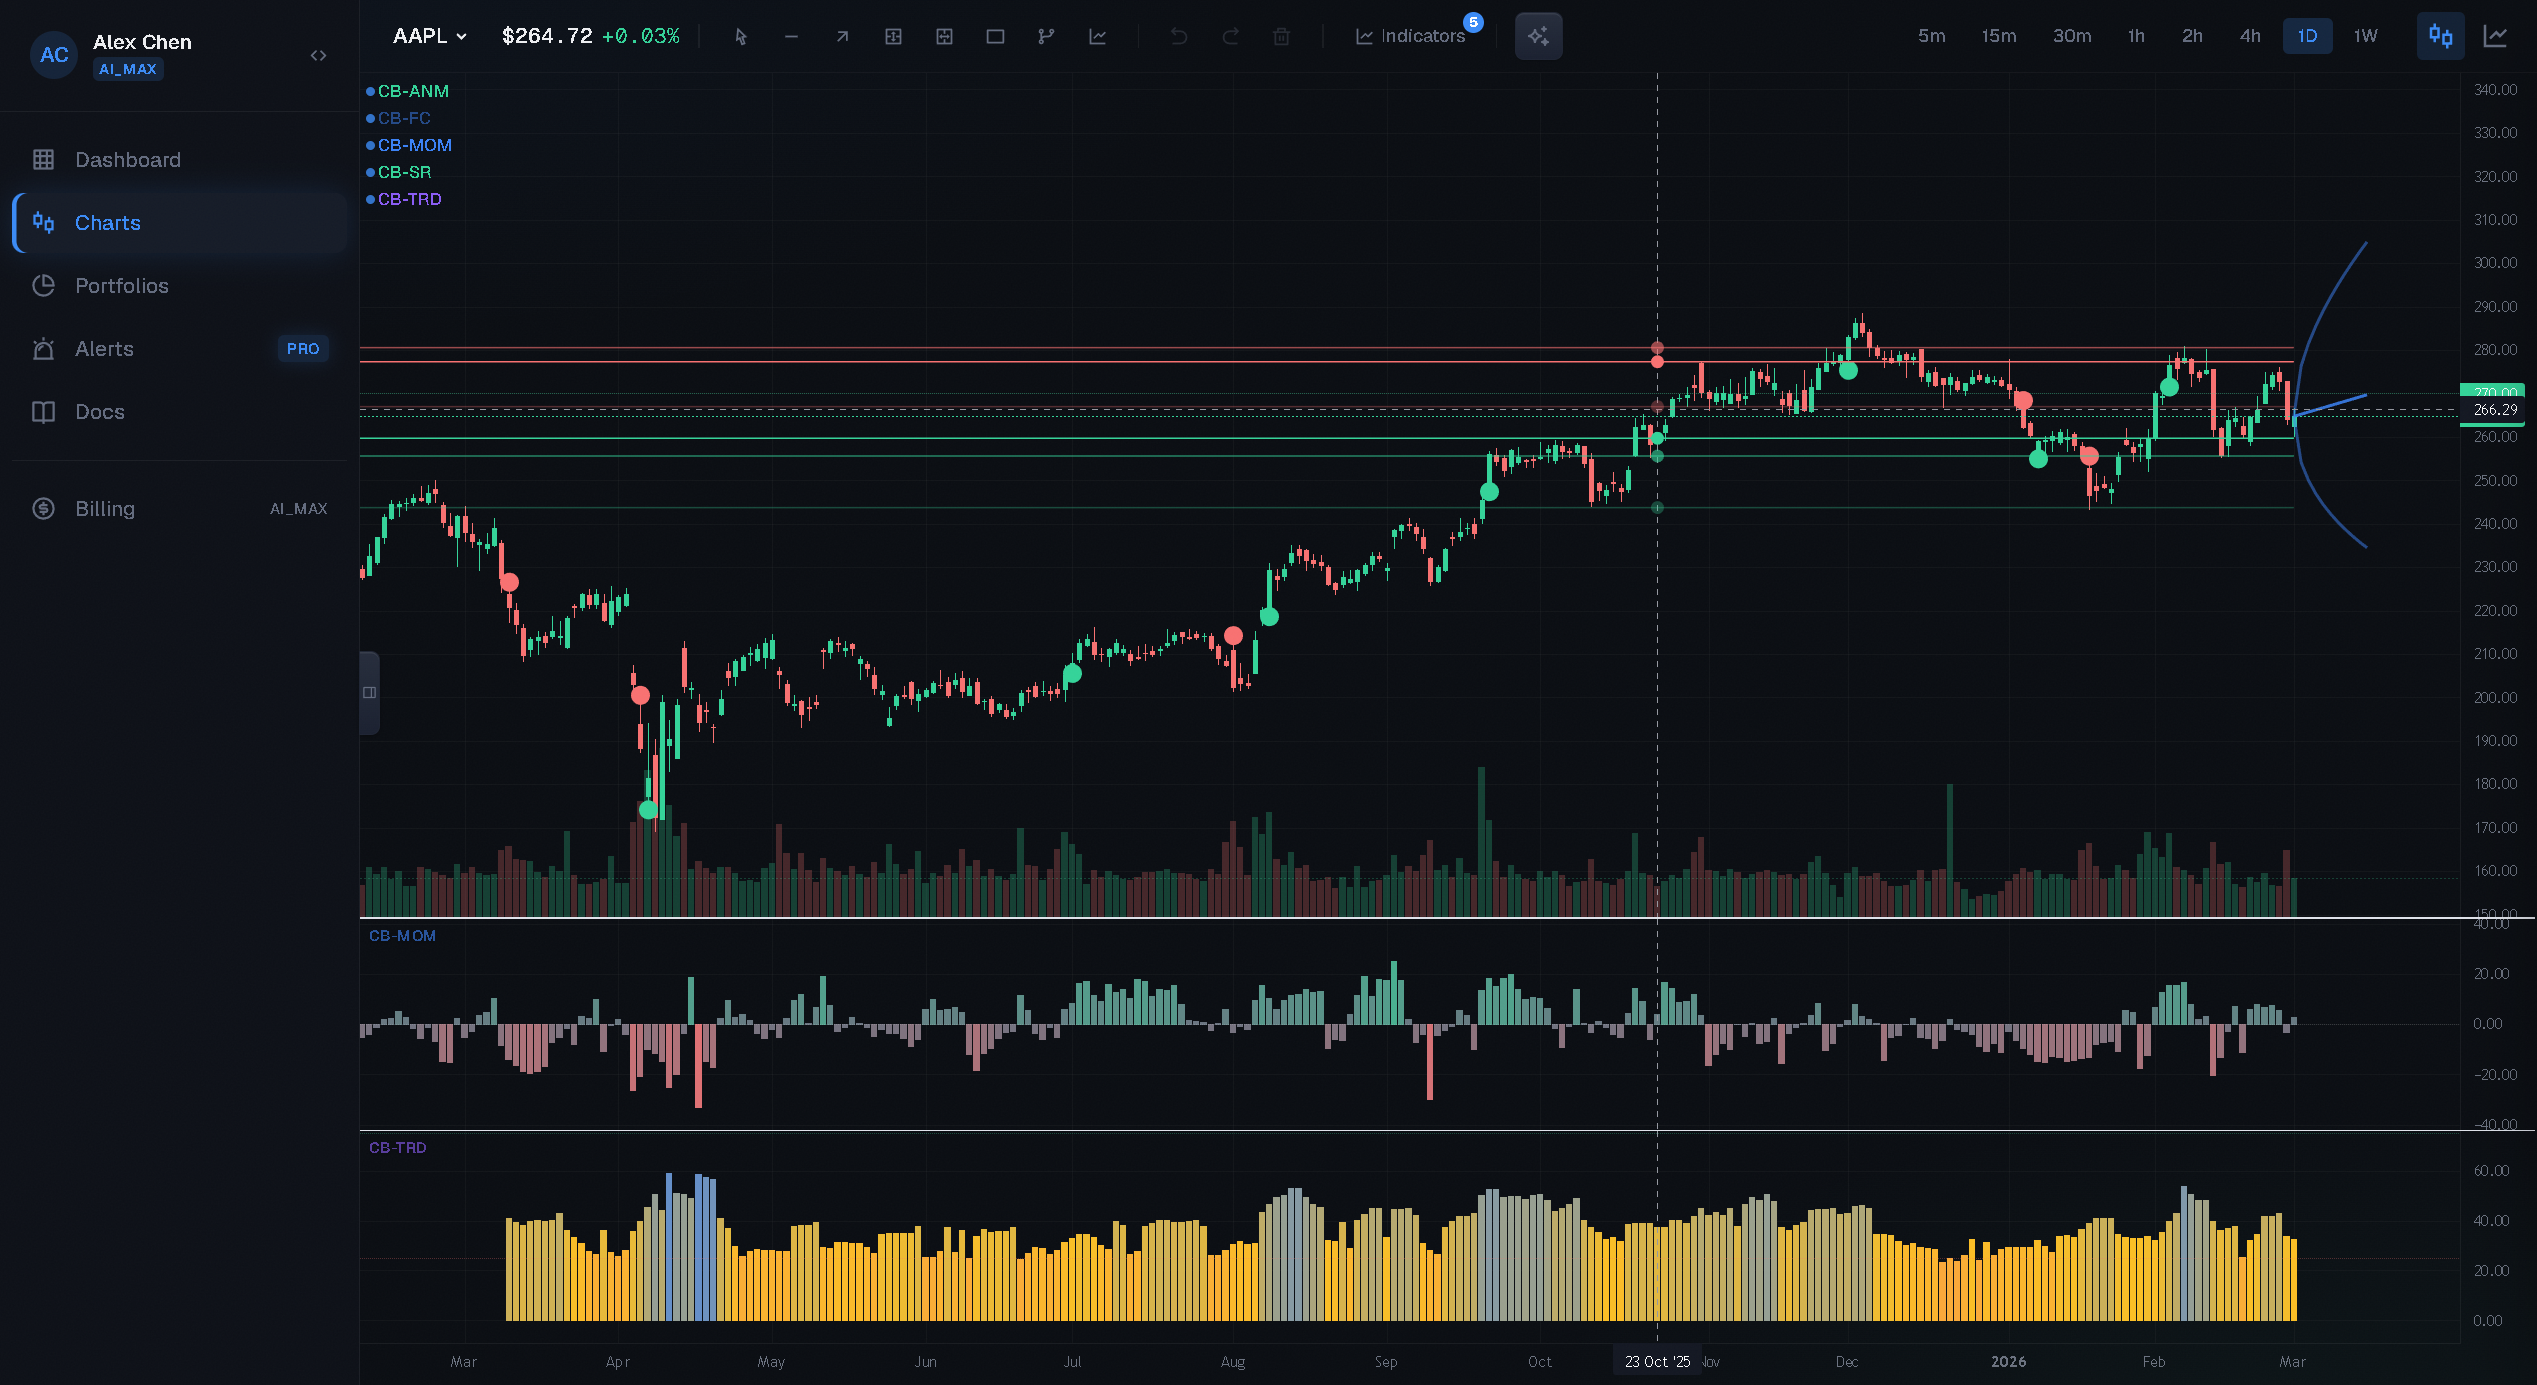
Task: Open the AAPL symbol dropdown
Action: tap(429, 35)
